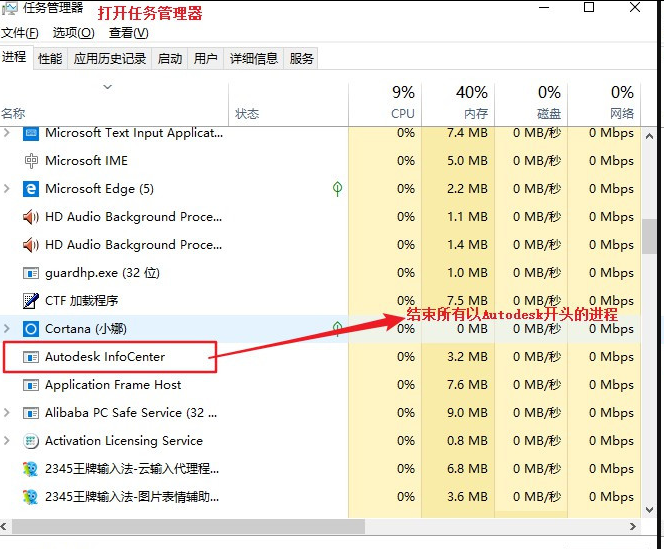Expand the Microsoft Edge (5) process group
The height and width of the screenshot is (549, 664).
coord(6,189)
